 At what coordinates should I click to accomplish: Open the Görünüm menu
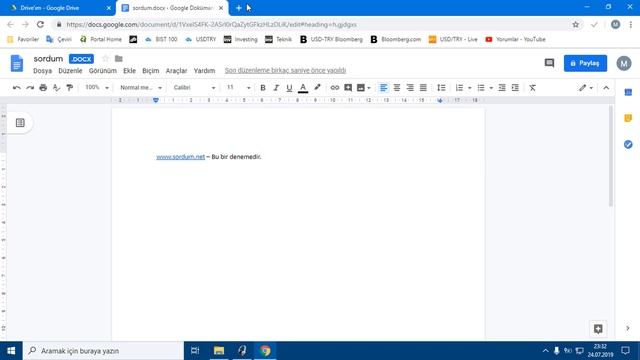click(102, 71)
